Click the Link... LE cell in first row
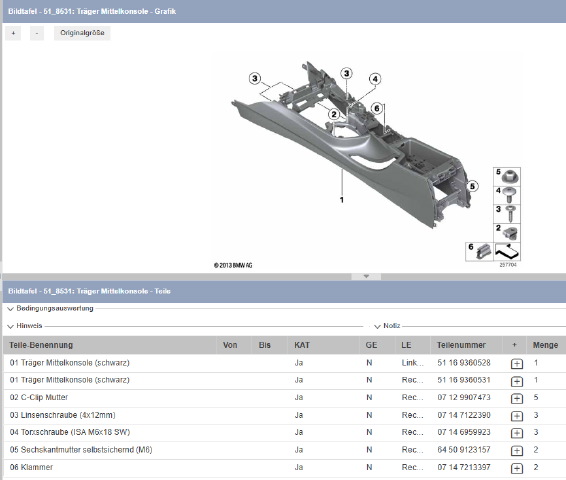This screenshot has width=566, height=480. 413,363
